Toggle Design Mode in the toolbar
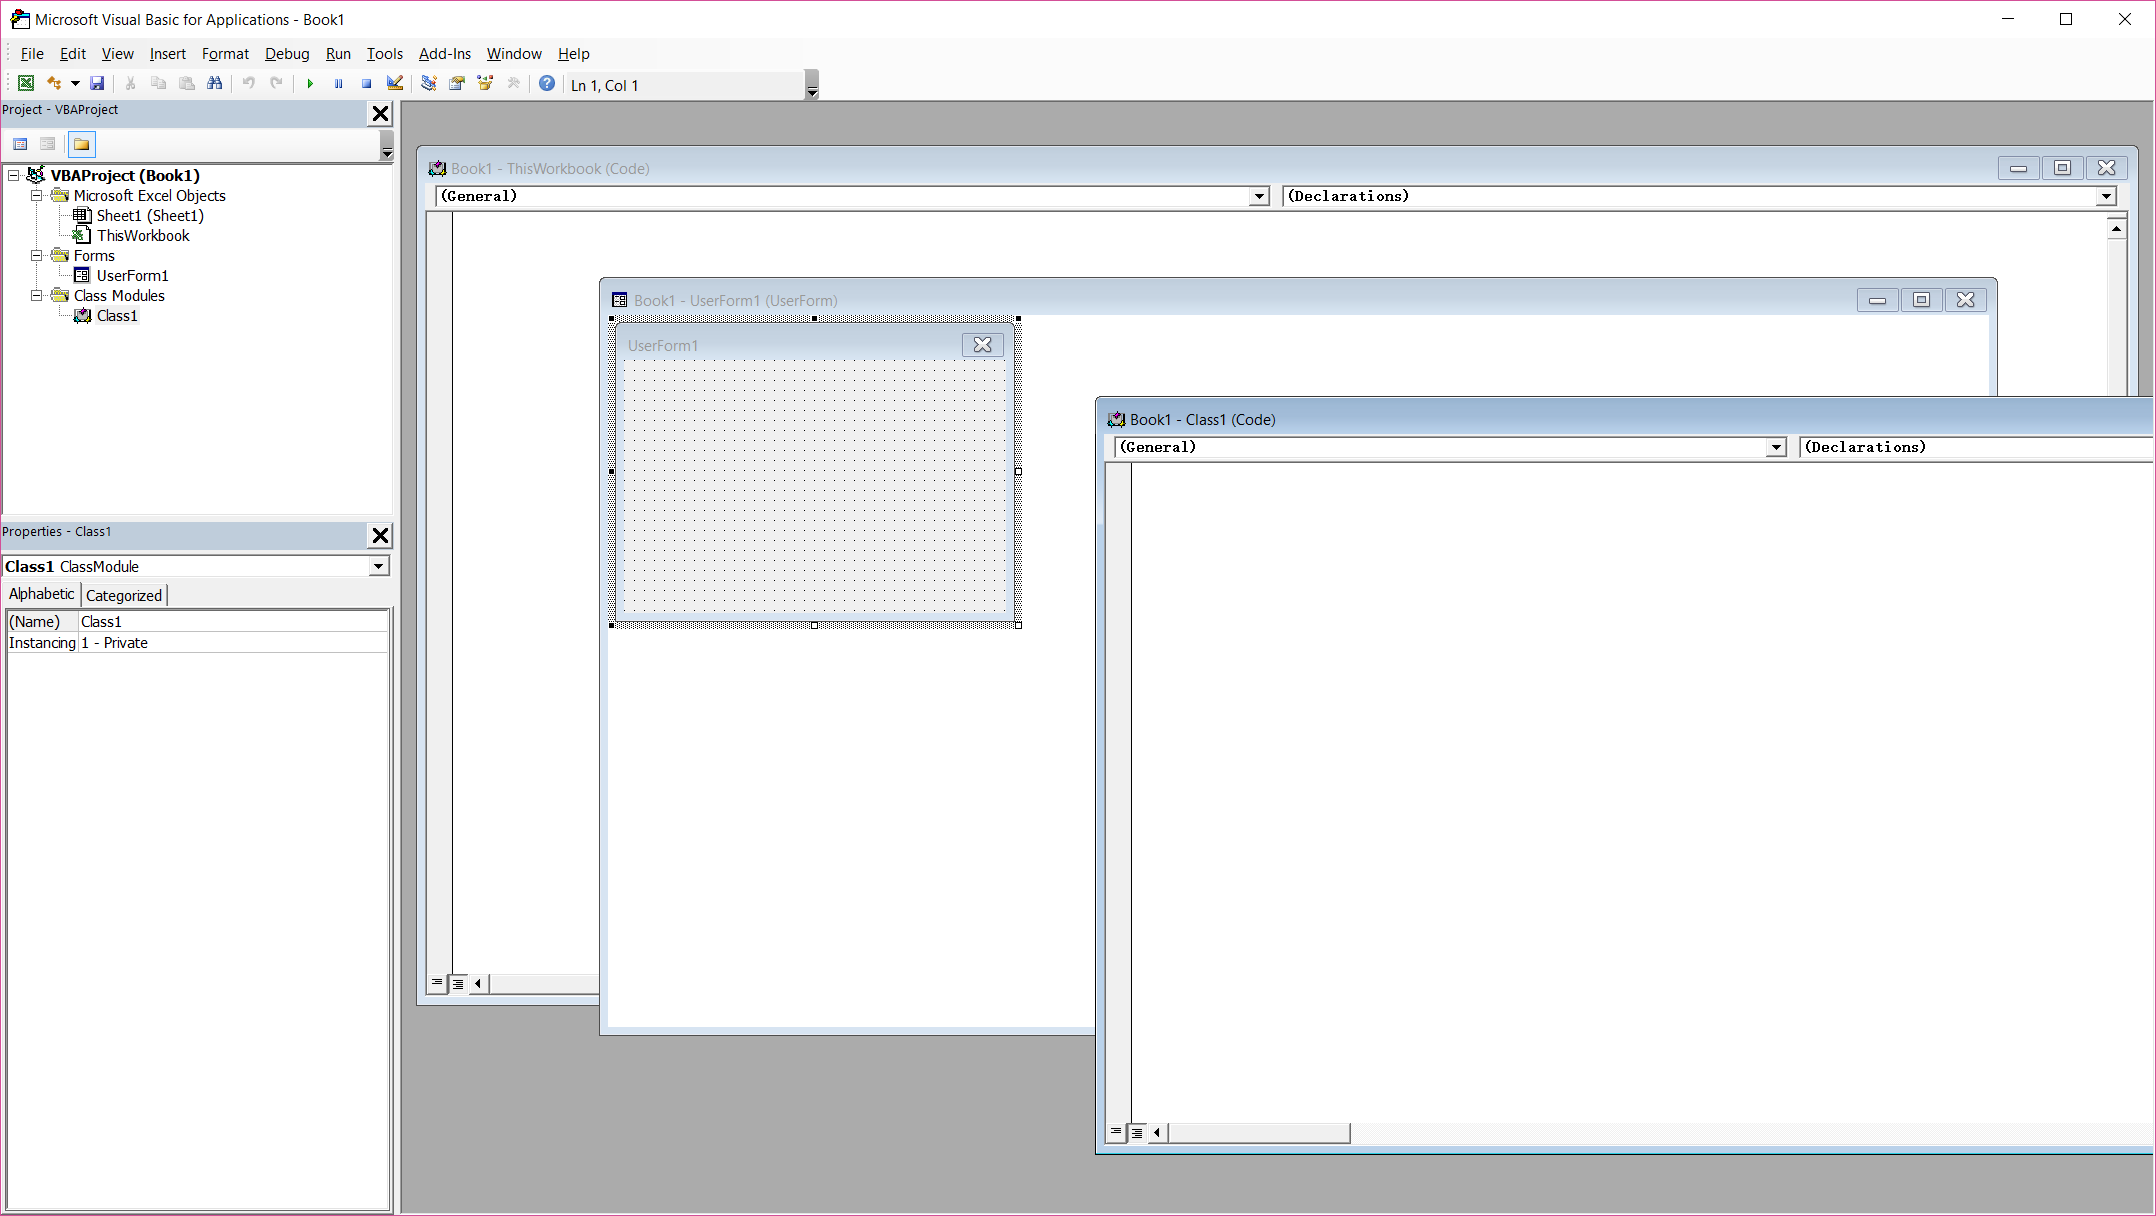The width and height of the screenshot is (2156, 1216). 395,84
